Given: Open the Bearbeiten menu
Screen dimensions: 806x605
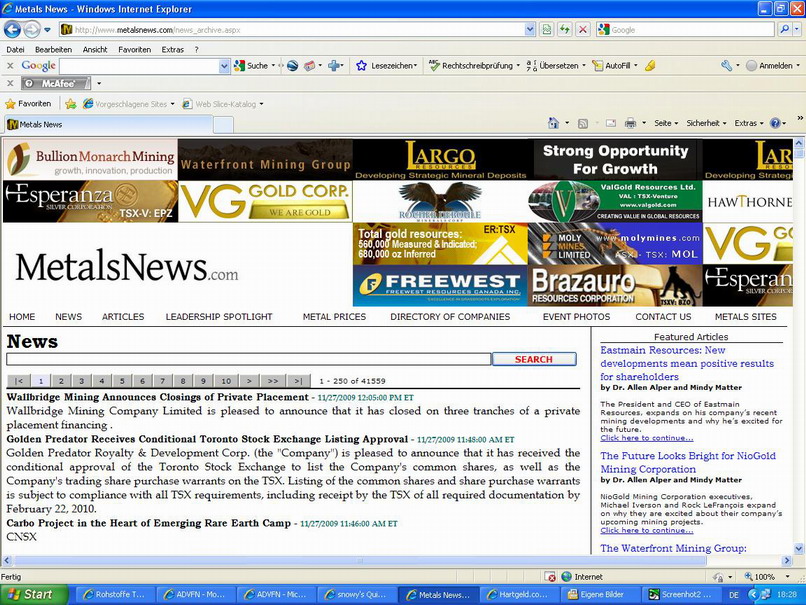Looking at the screenshot, I should click(53, 49).
